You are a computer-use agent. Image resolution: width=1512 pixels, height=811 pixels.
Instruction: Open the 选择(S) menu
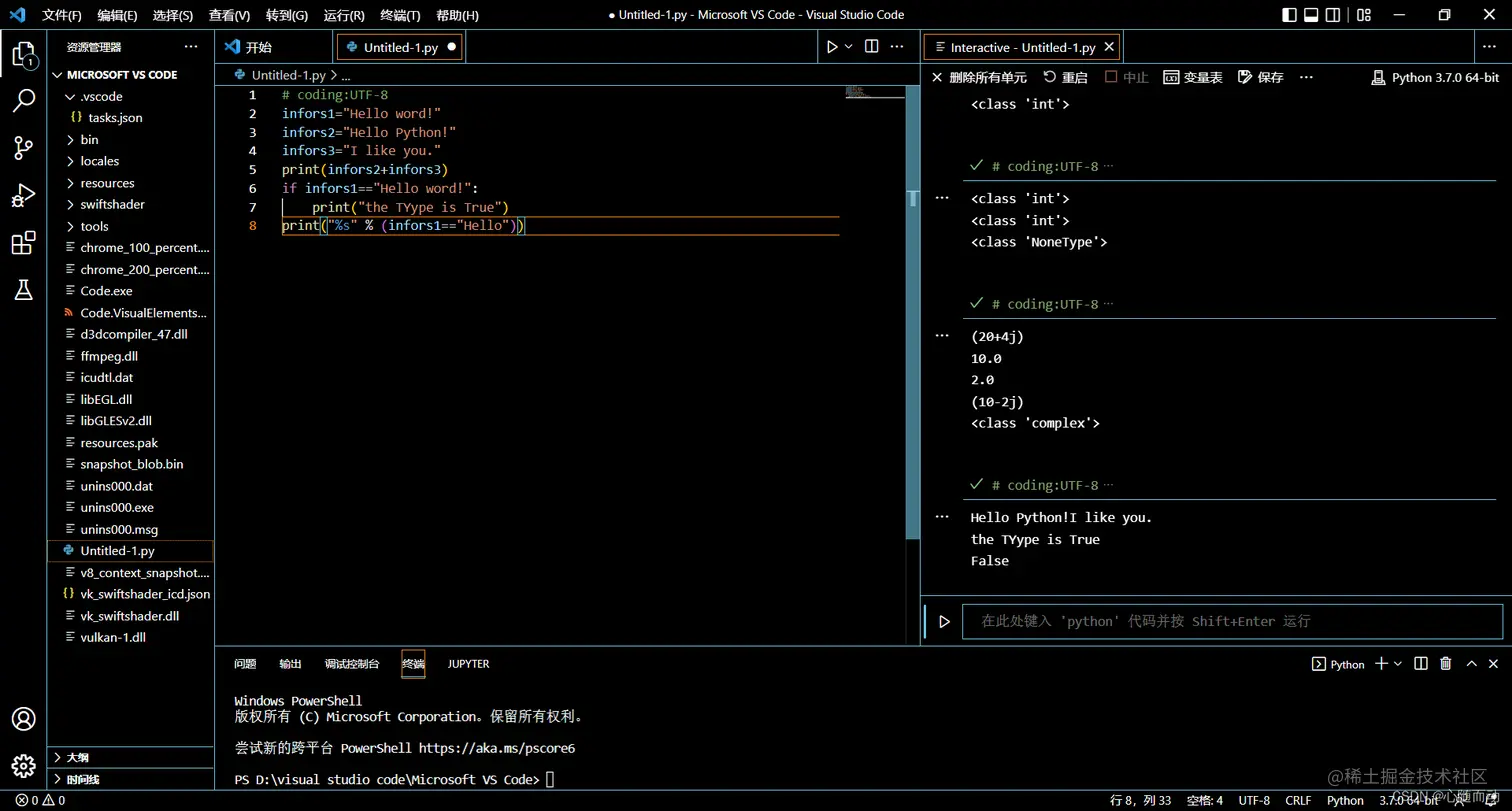coord(173,15)
